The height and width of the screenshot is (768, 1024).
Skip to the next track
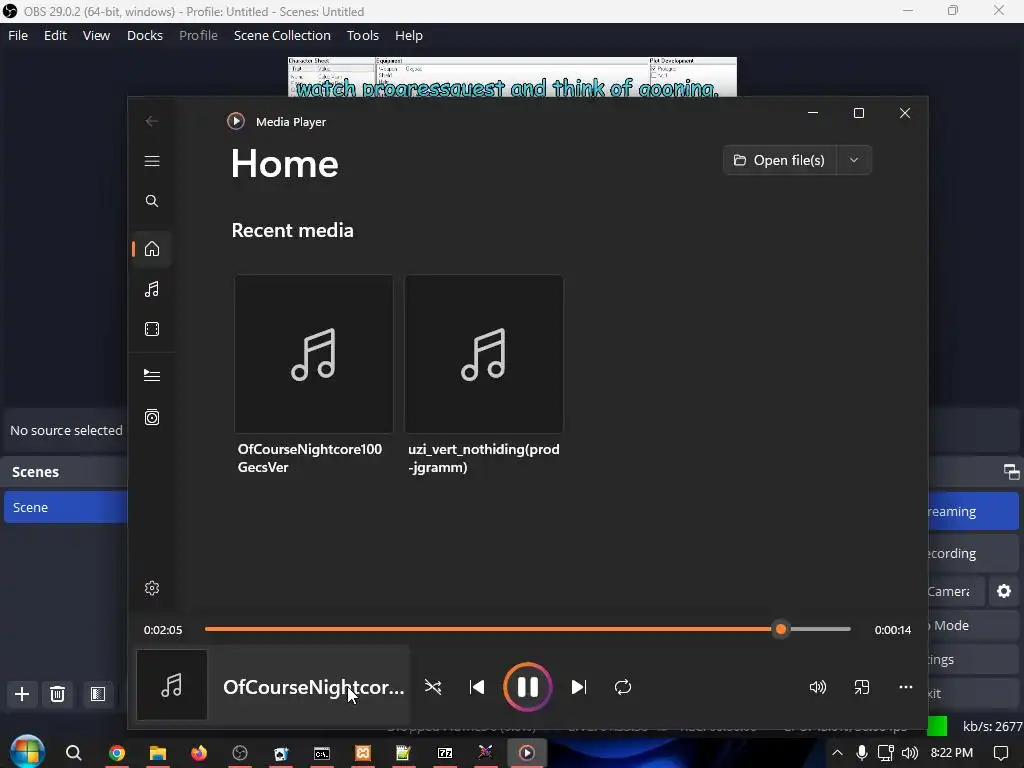[579, 687]
